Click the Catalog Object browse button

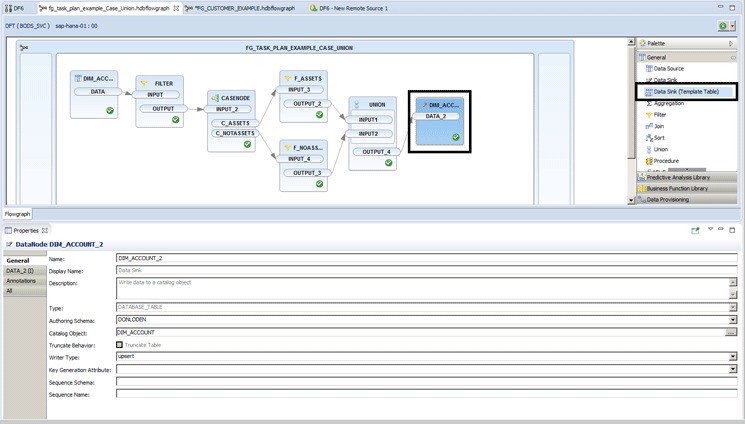(732, 332)
